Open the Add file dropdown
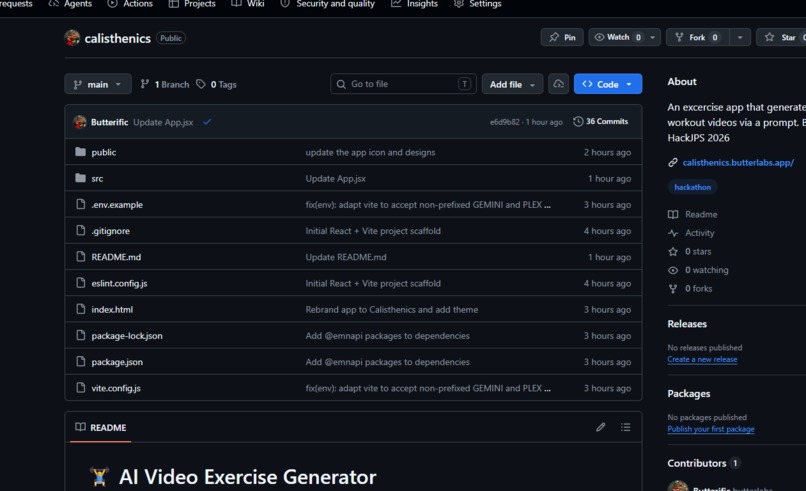The image size is (806, 491). [512, 84]
